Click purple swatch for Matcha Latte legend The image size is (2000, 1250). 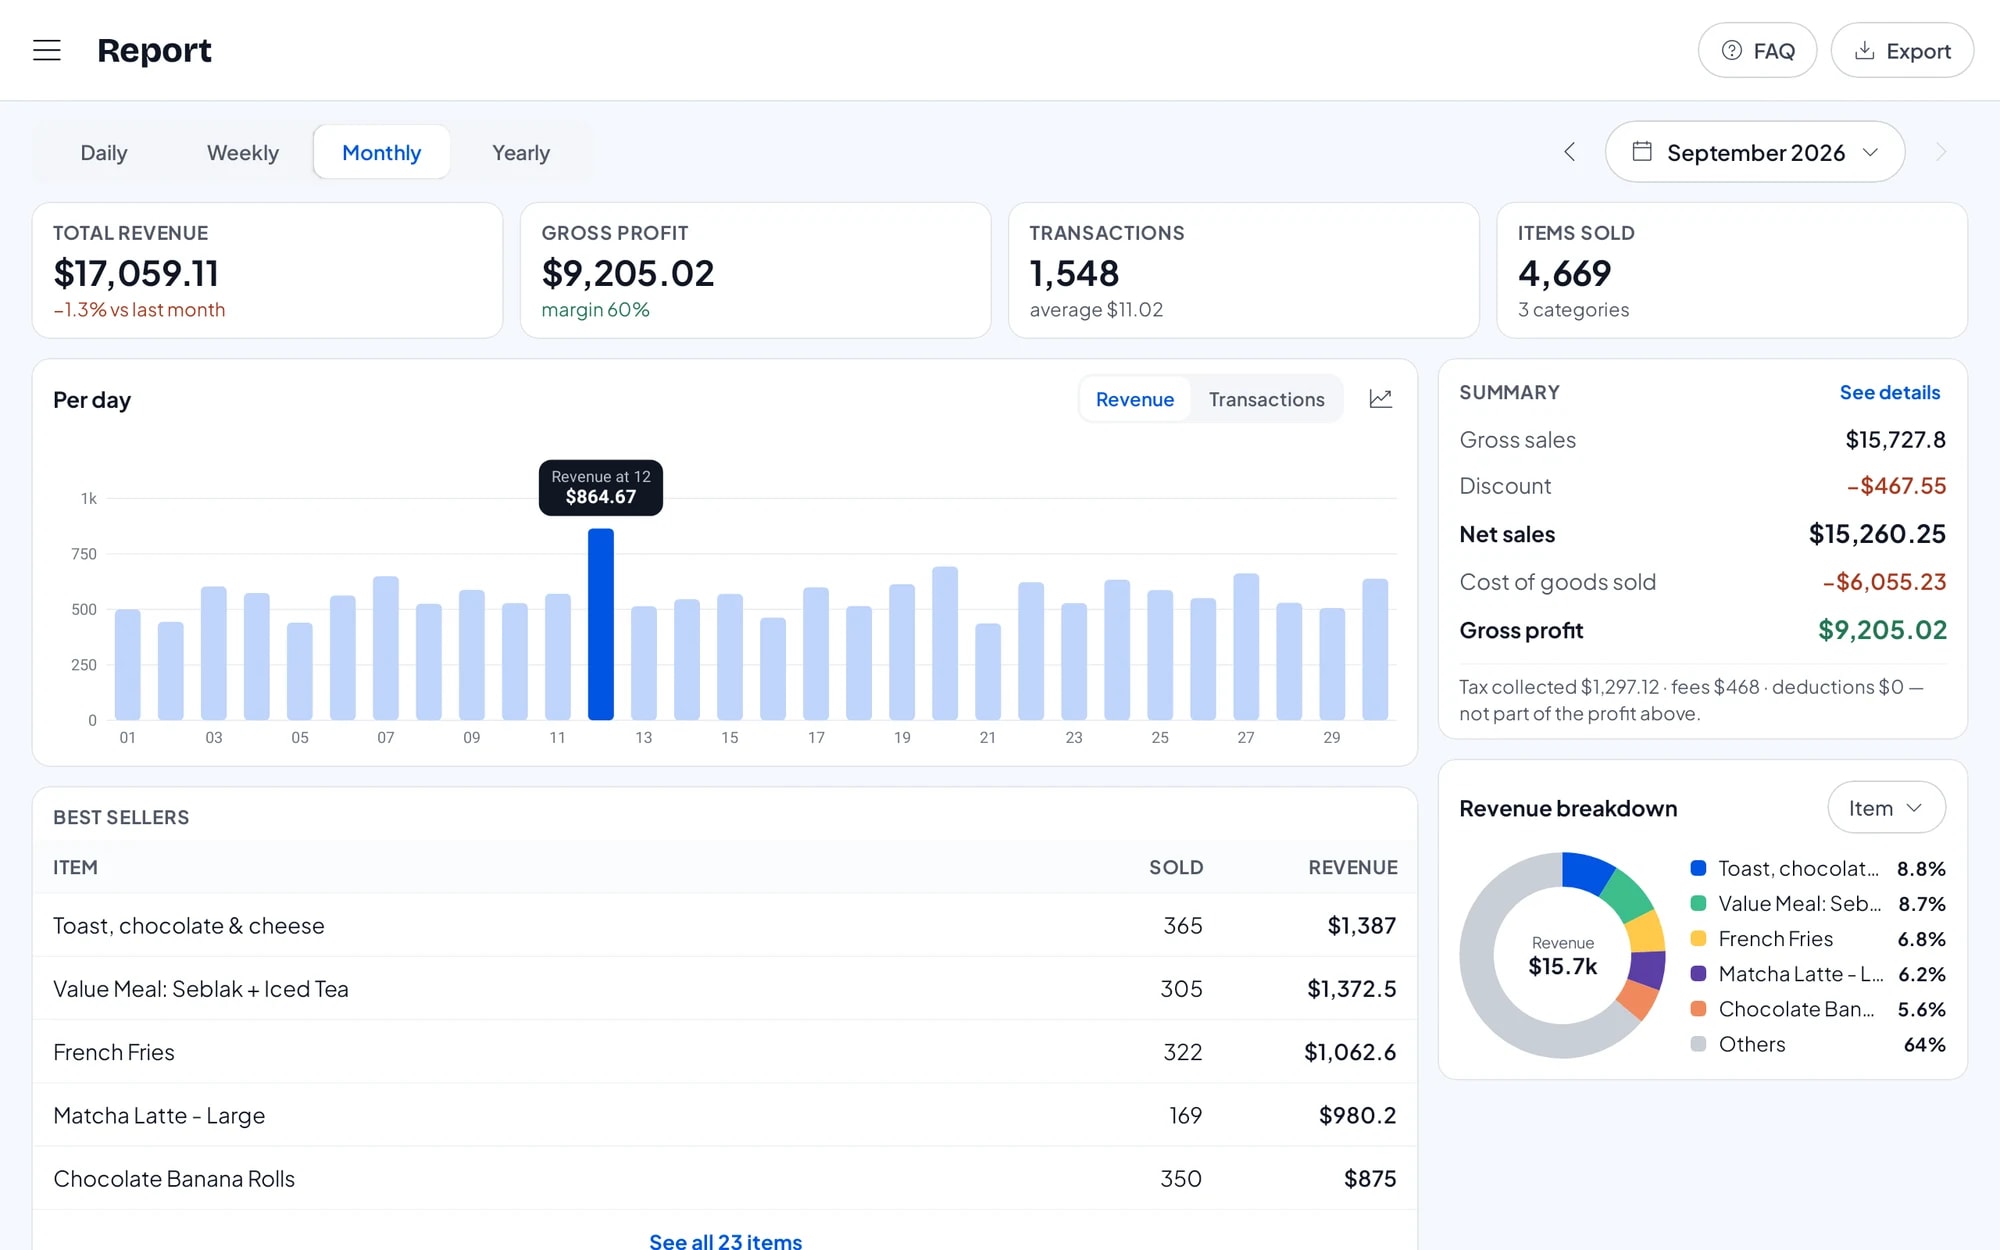[1698, 973]
